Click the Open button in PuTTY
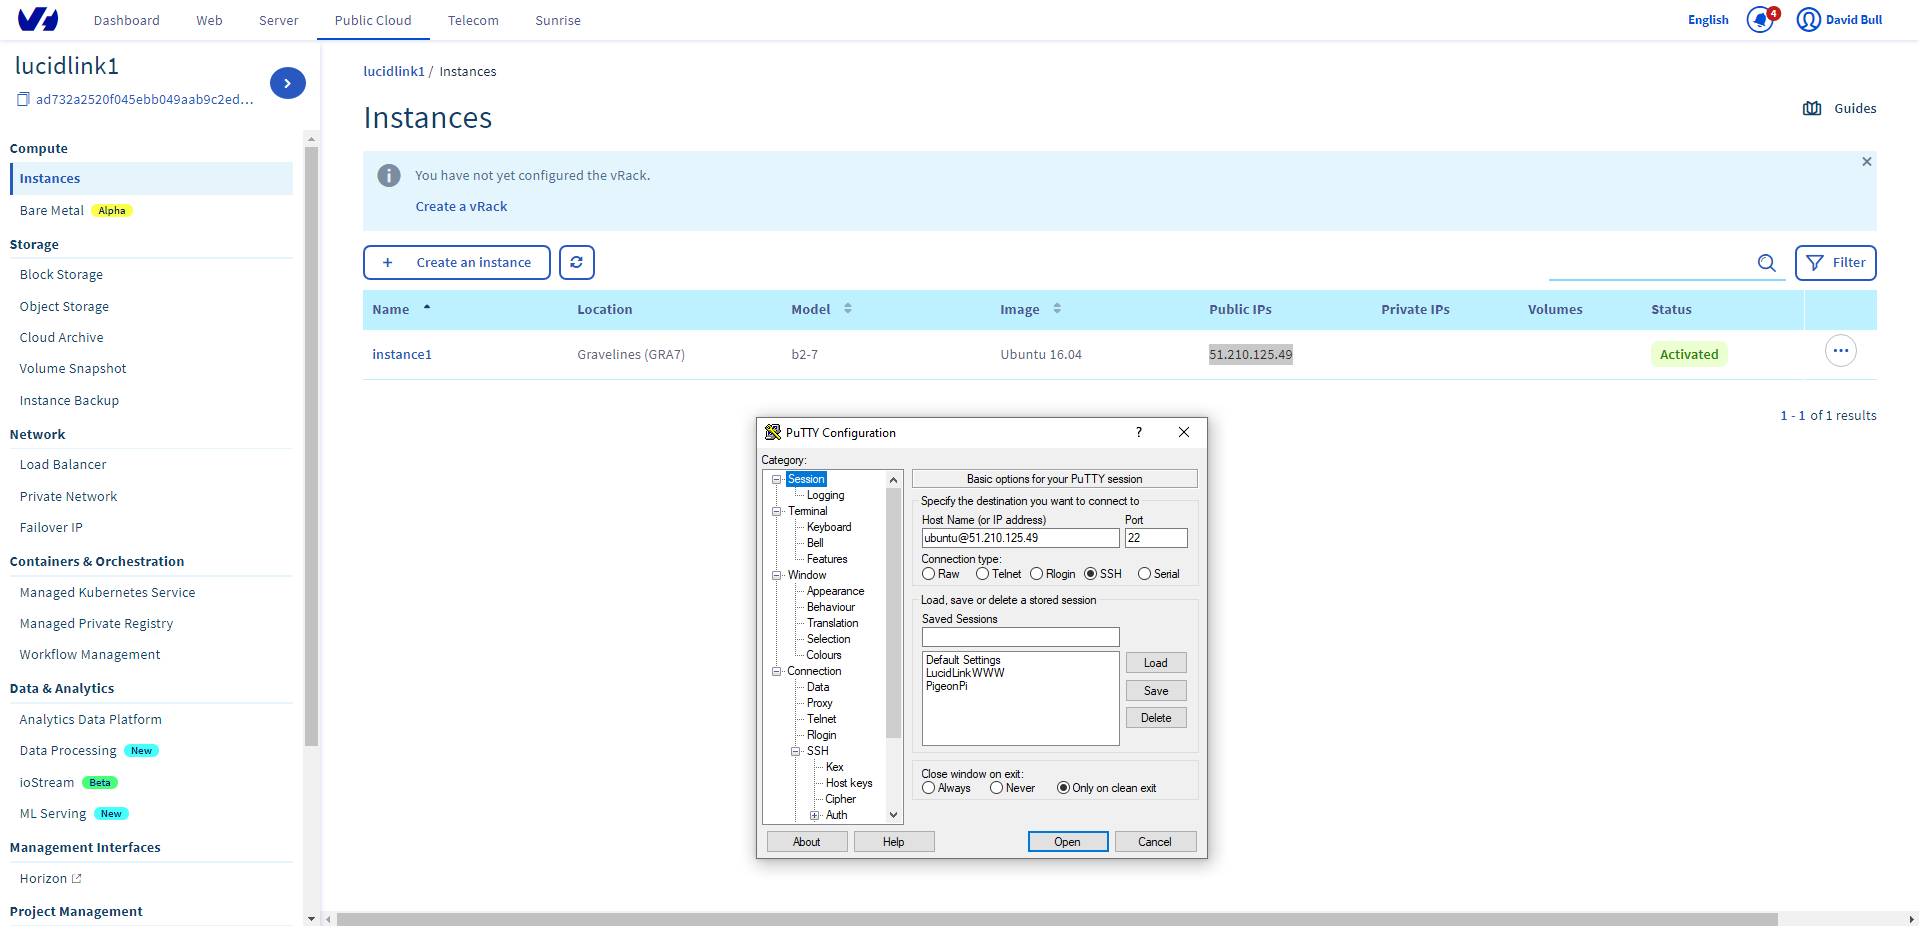 coord(1067,842)
